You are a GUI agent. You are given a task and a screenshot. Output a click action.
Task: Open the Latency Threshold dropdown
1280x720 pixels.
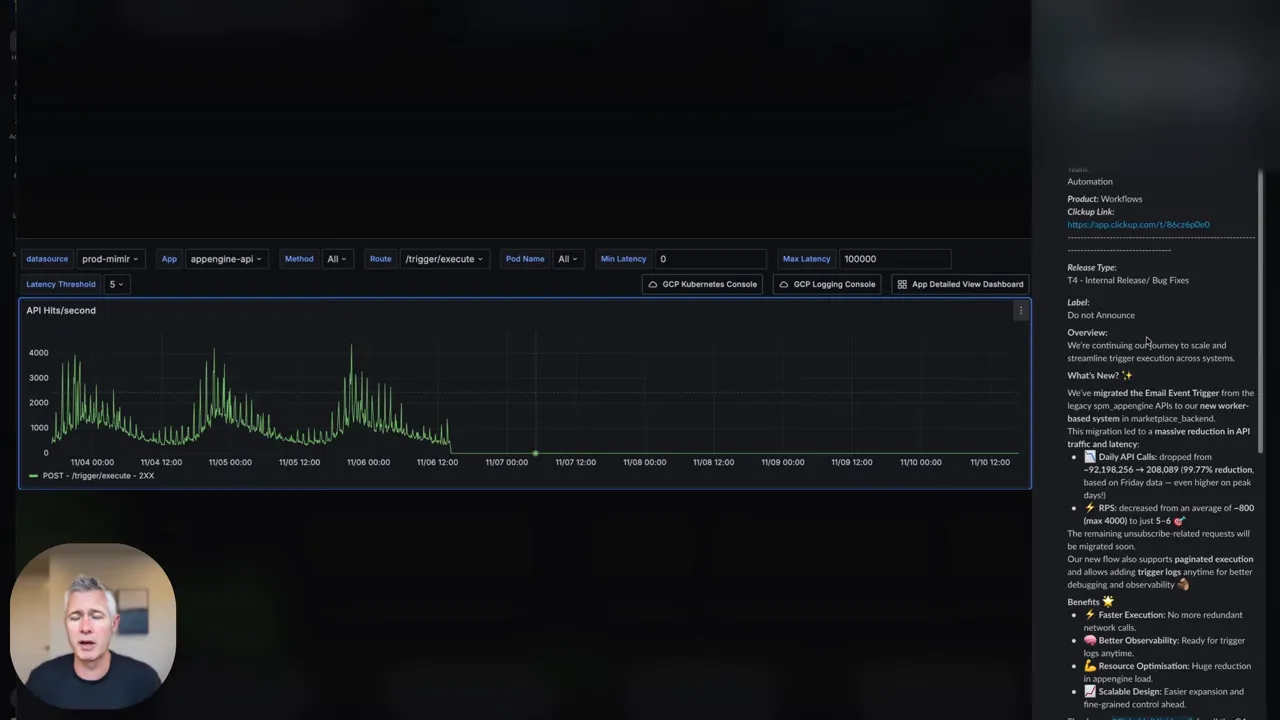(115, 284)
